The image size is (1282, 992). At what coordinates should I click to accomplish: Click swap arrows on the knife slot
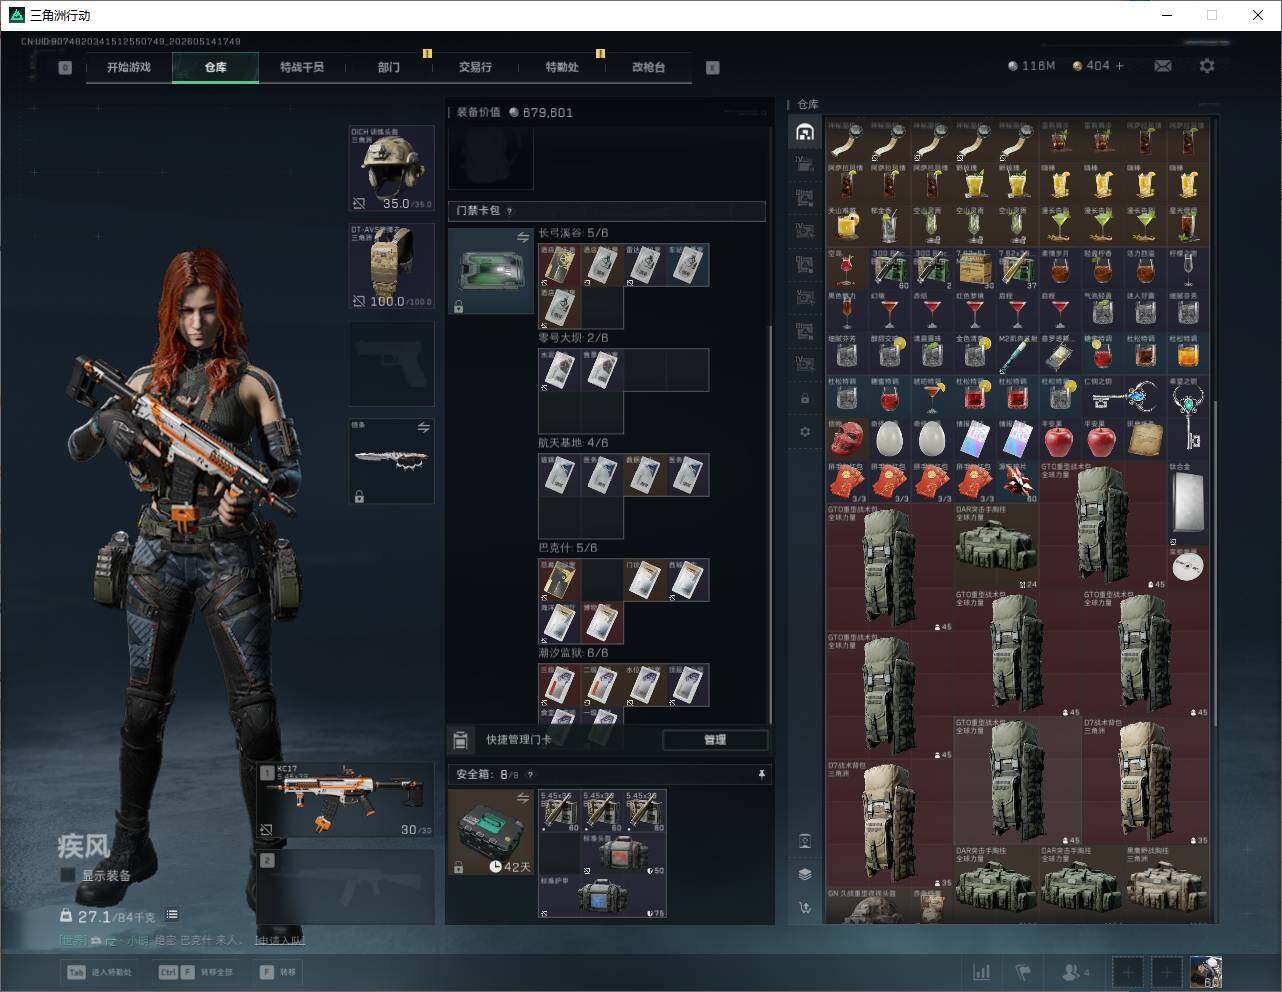tap(424, 427)
